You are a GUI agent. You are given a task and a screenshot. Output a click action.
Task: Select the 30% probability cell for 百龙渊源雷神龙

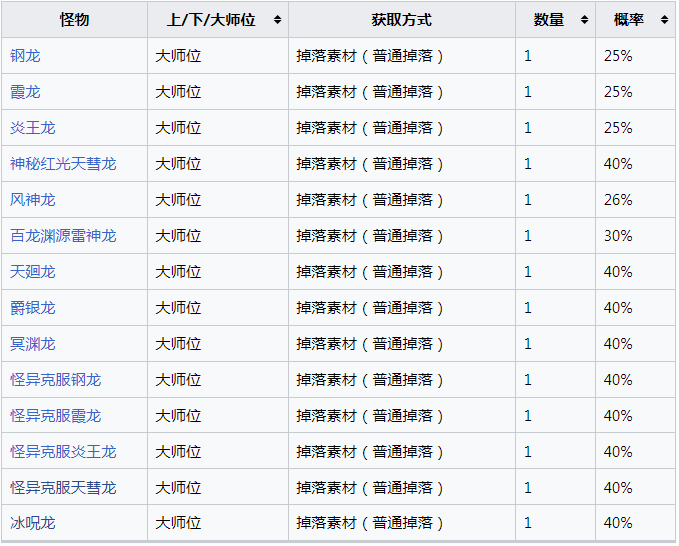click(x=635, y=236)
